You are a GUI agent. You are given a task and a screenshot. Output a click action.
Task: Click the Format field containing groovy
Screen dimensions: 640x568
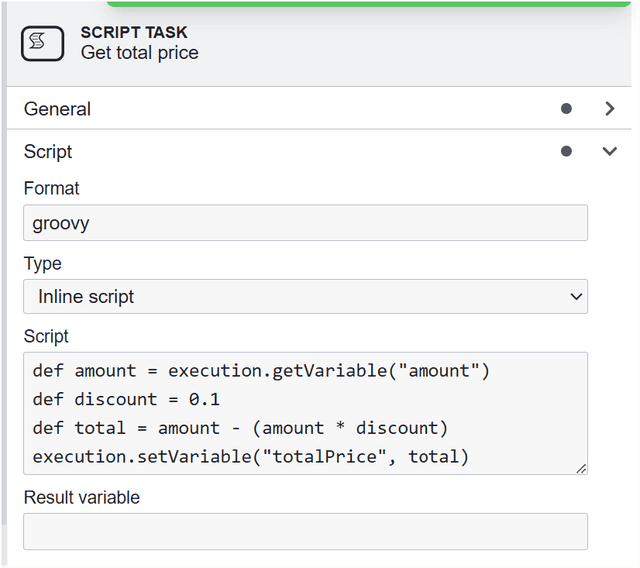[305, 223]
